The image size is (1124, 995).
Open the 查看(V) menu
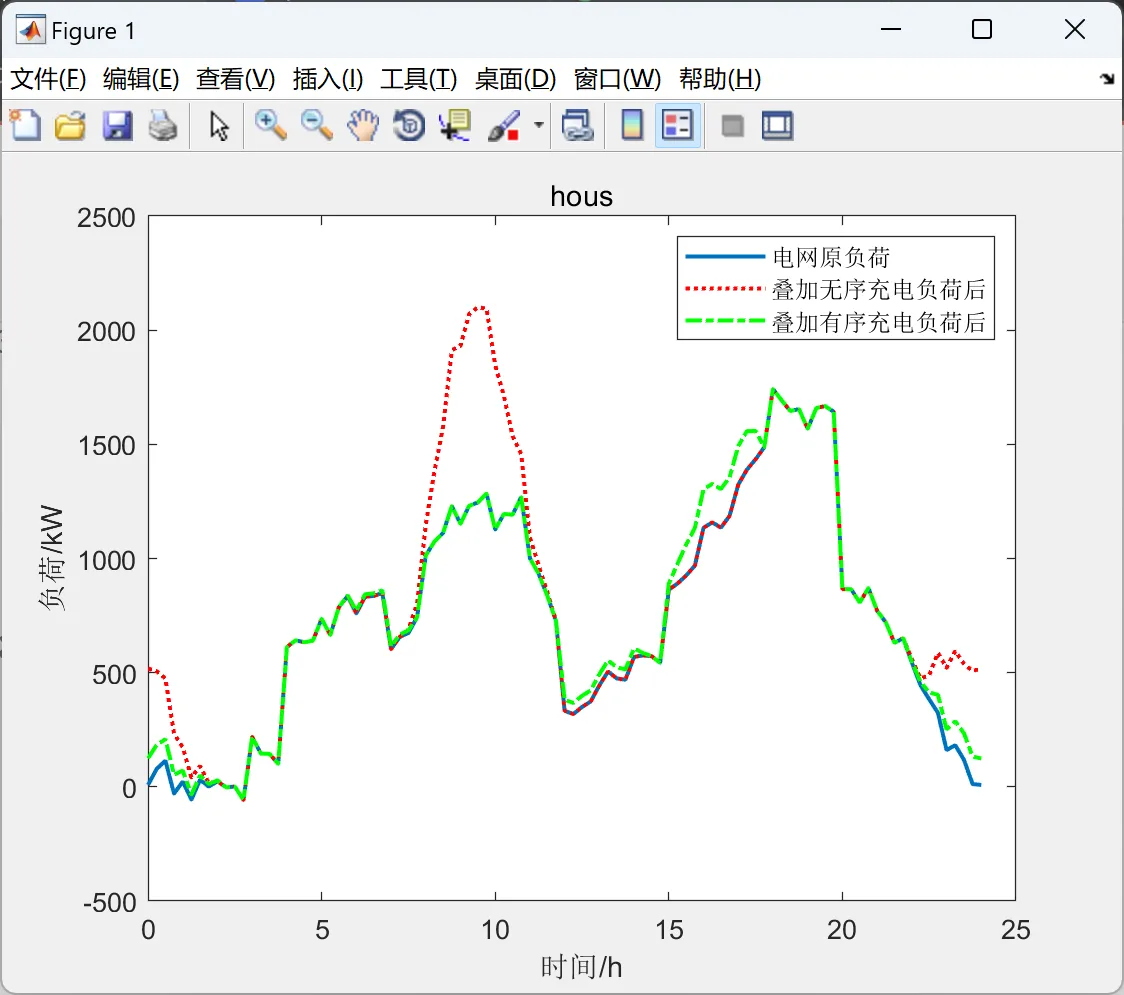235,79
